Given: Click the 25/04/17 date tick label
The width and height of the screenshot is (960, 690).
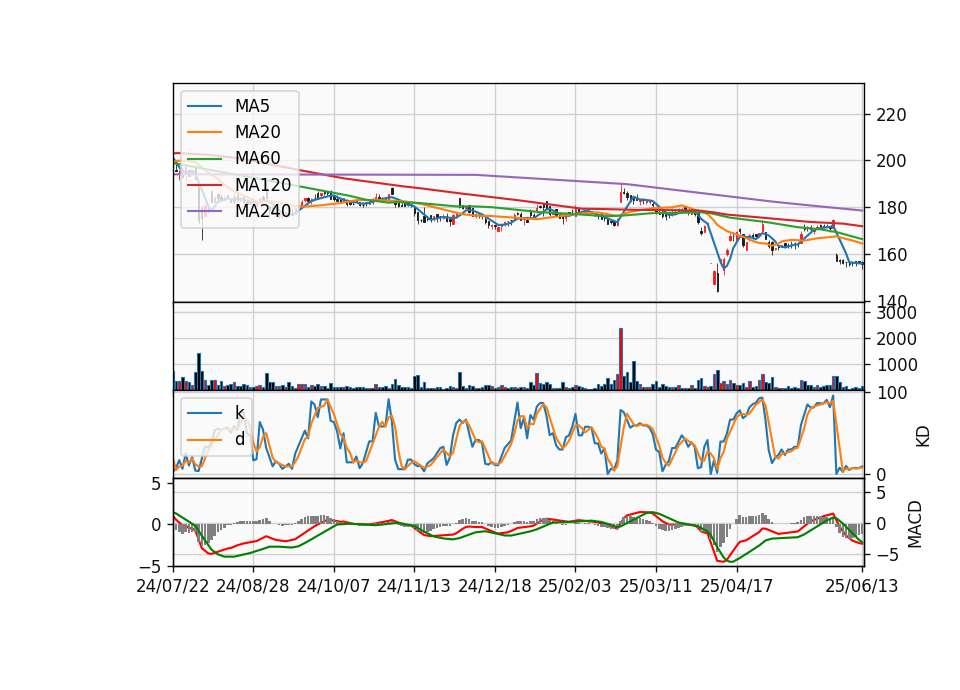Looking at the screenshot, I should click(x=737, y=586).
